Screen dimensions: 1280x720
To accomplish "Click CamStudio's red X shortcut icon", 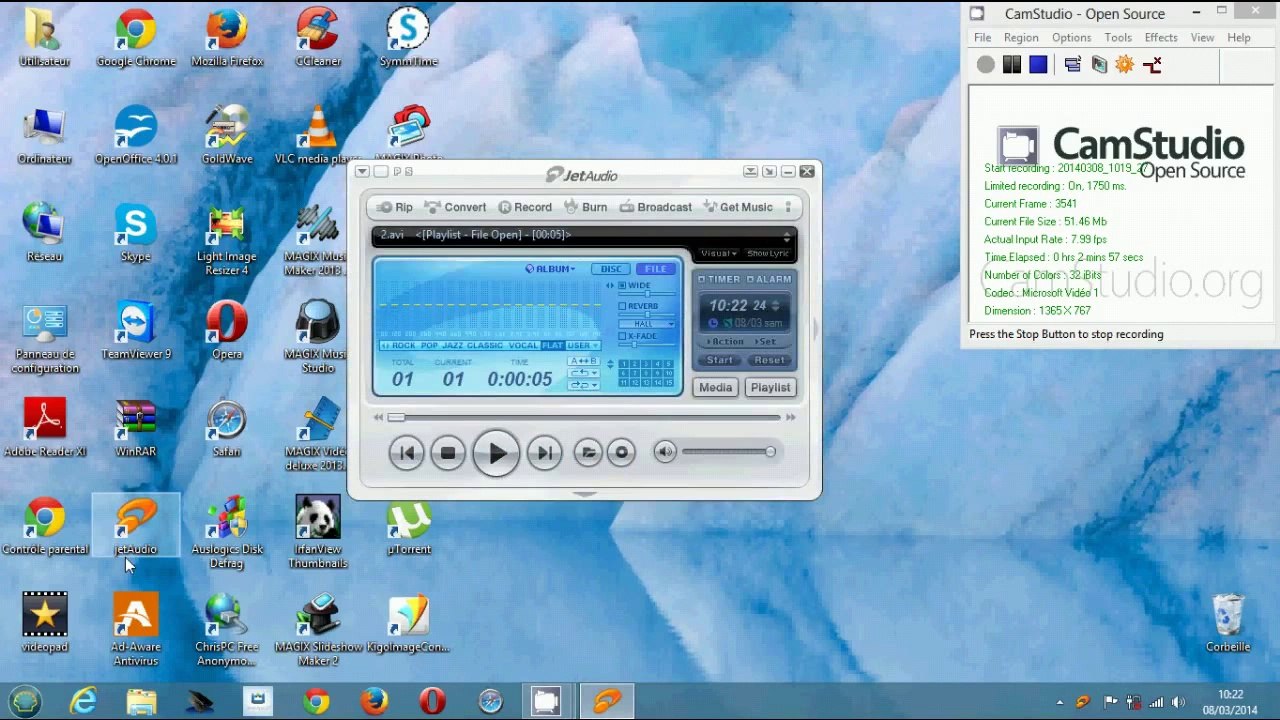I will click(1152, 65).
